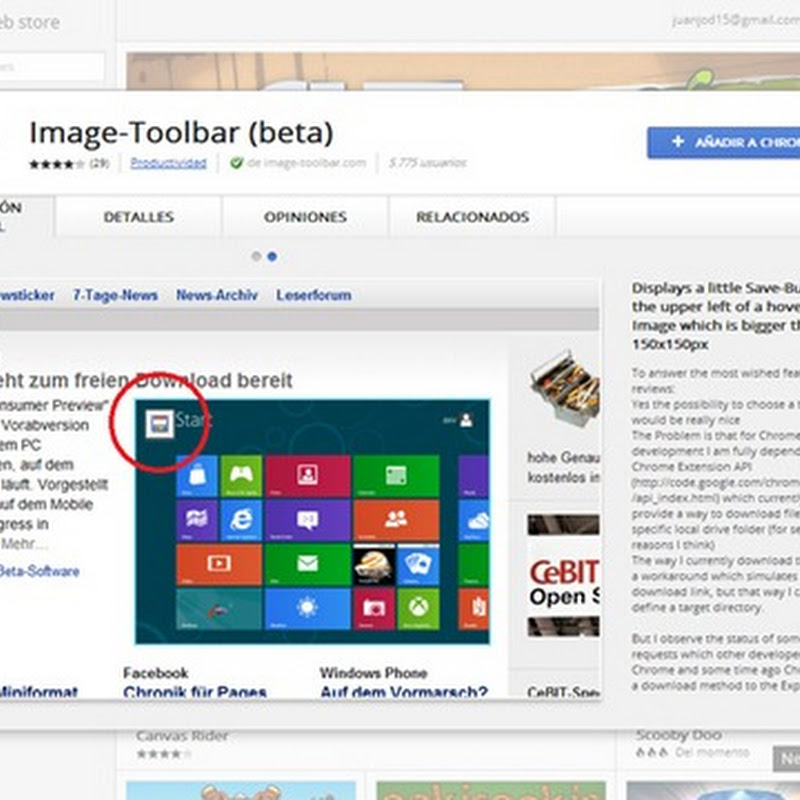Screen dimensions: 800x800
Task: Click the Facebook heading text
Action: point(156,673)
